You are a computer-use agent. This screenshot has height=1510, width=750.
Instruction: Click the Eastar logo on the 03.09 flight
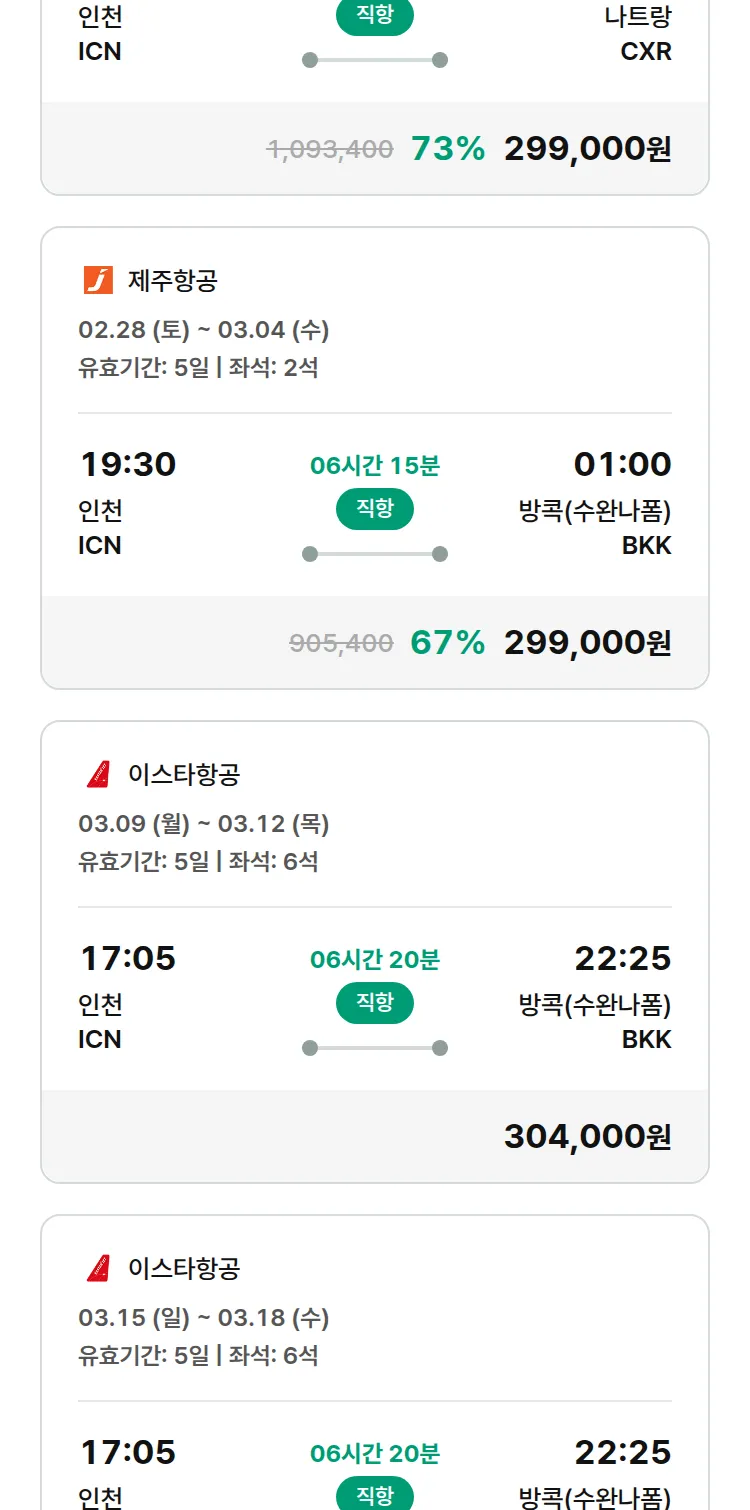click(x=98, y=774)
